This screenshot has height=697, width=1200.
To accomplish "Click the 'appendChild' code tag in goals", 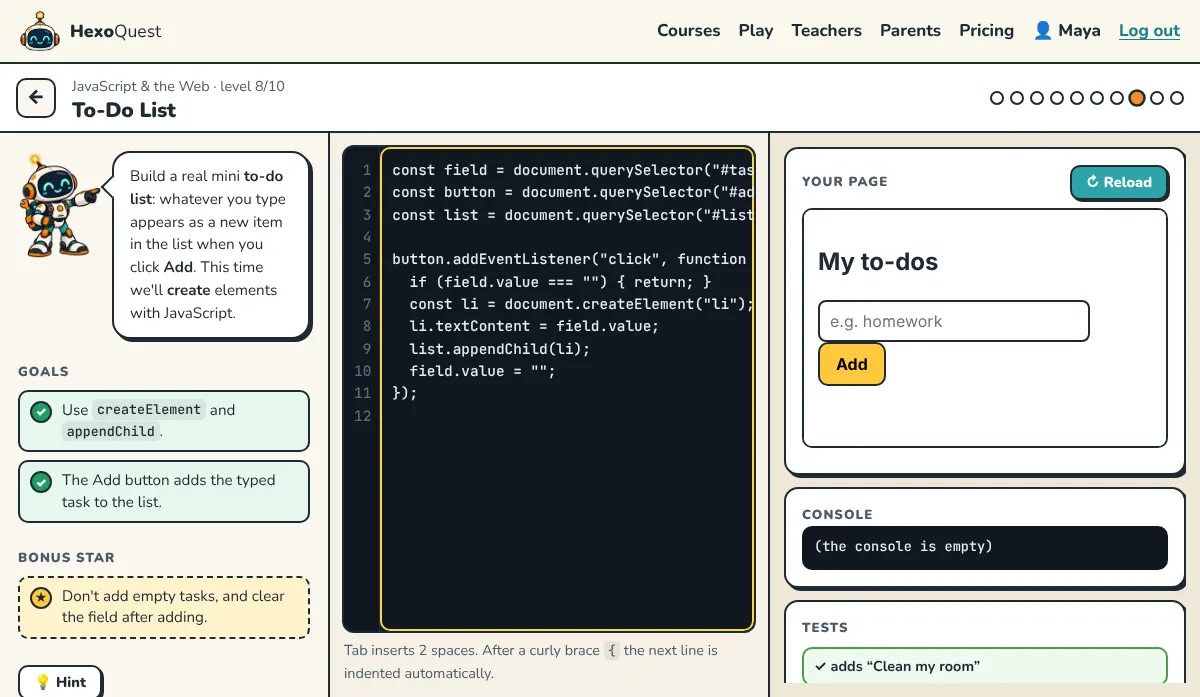I will click(110, 431).
